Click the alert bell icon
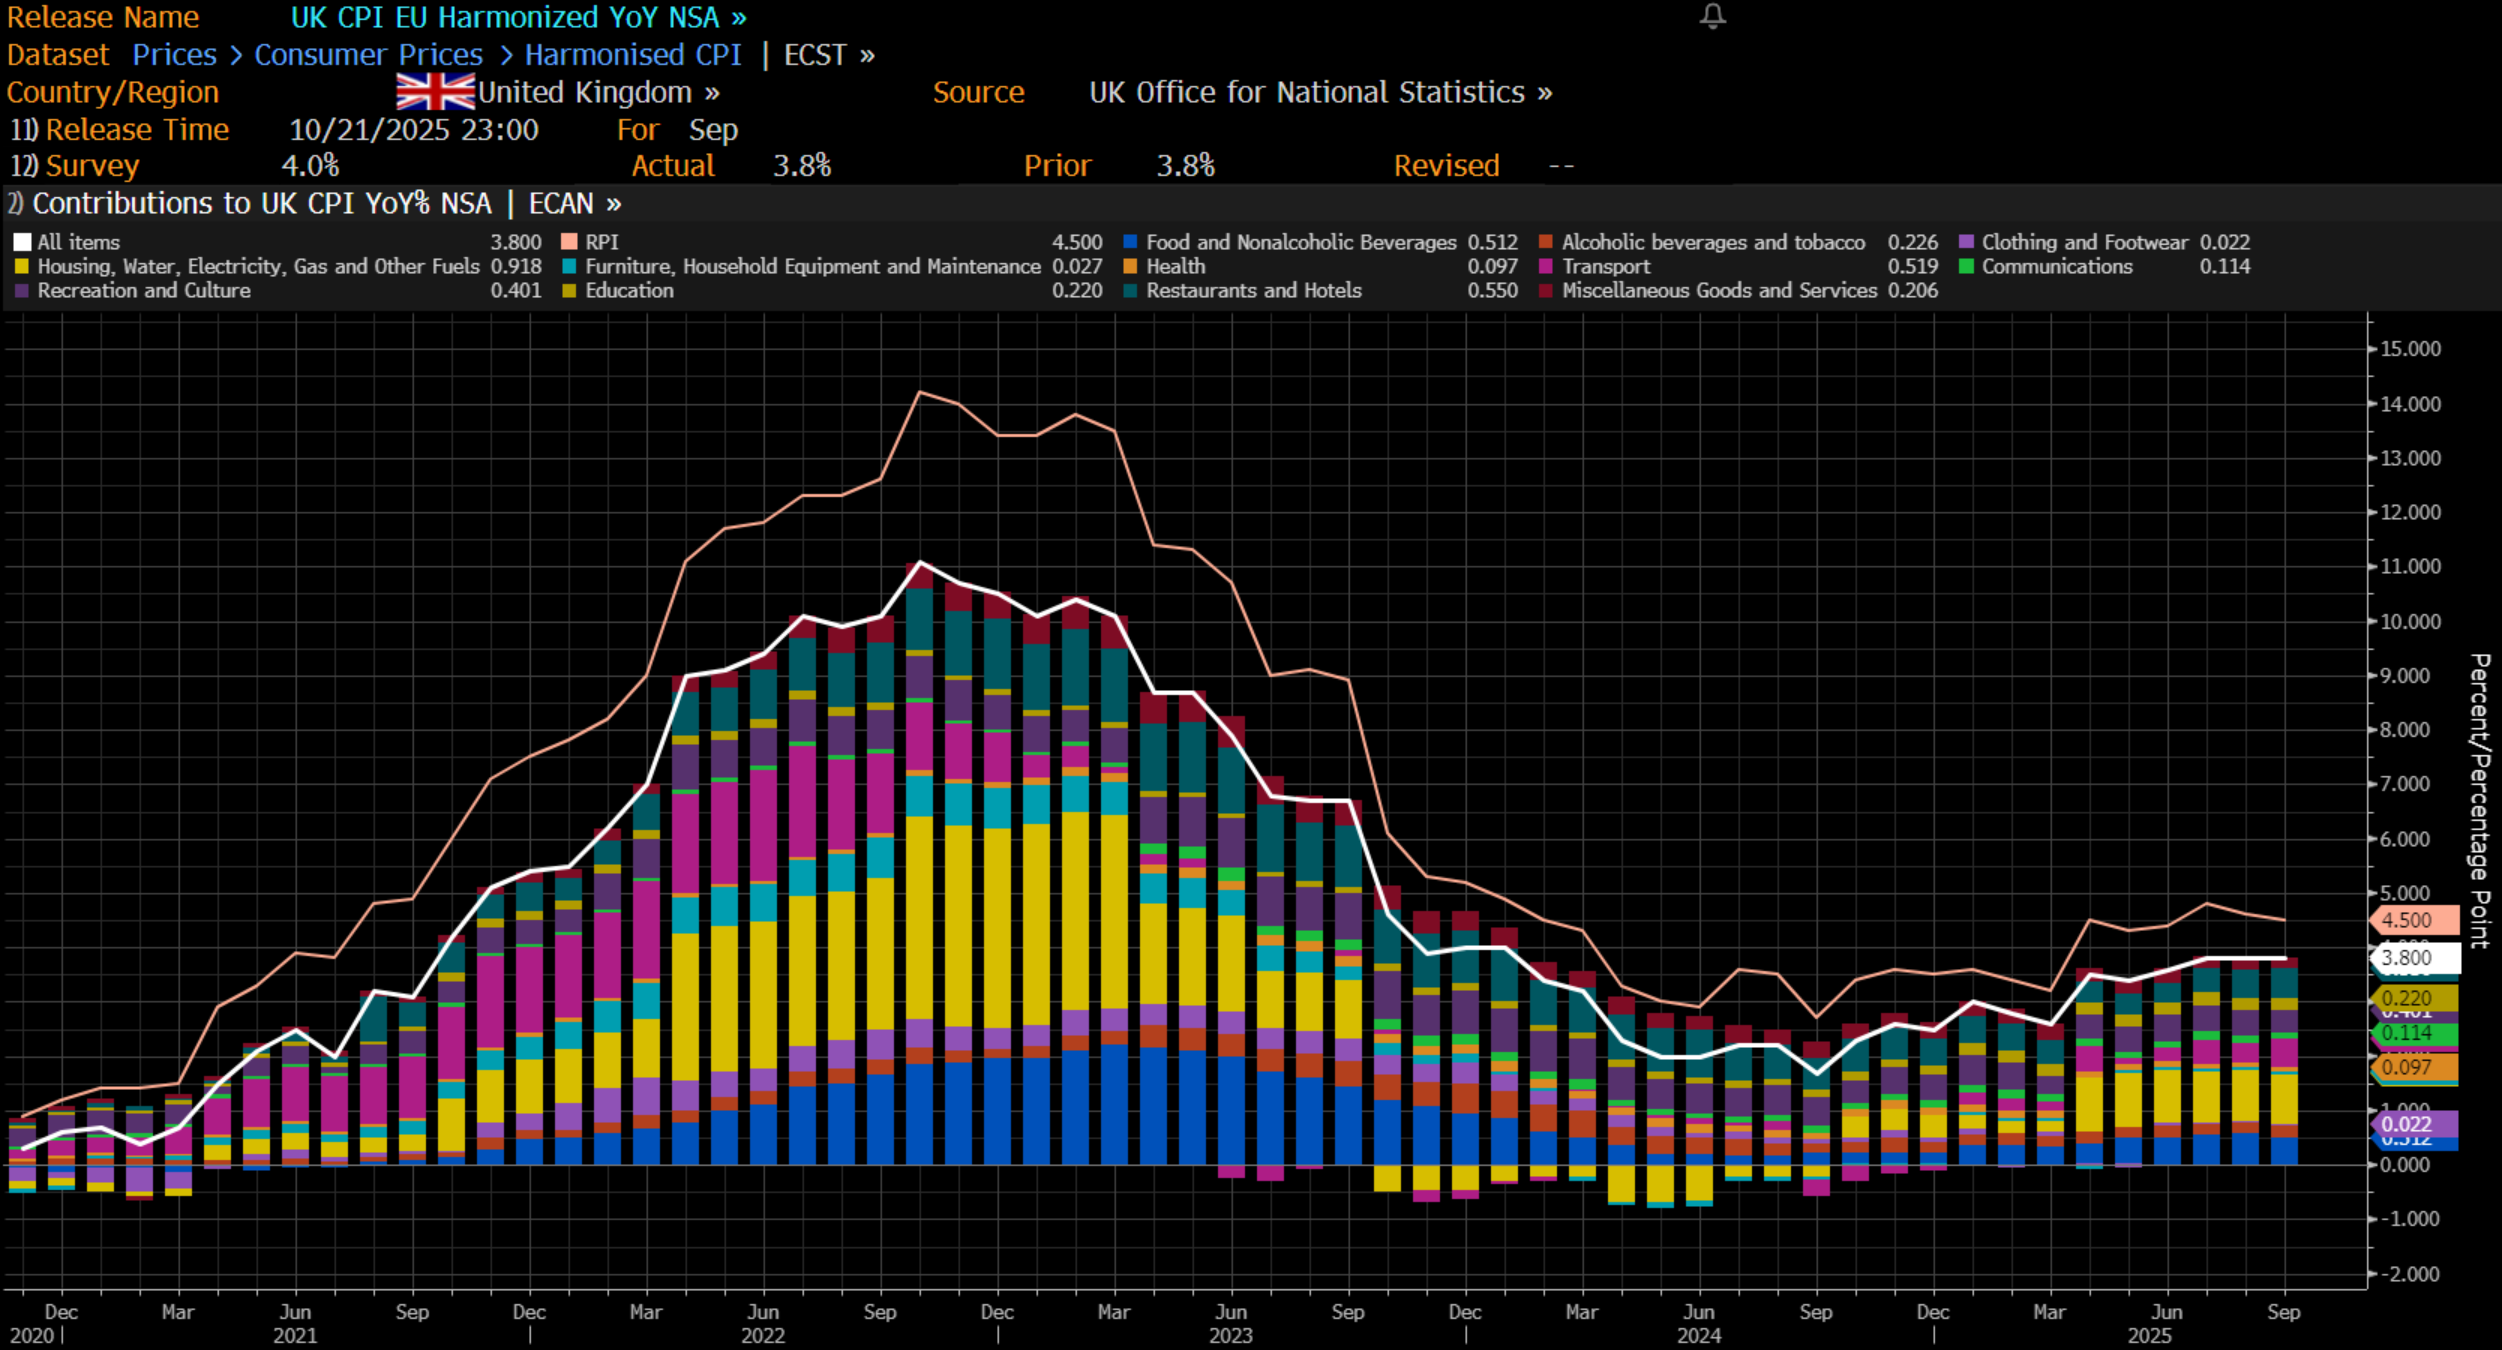 pos(1712,16)
